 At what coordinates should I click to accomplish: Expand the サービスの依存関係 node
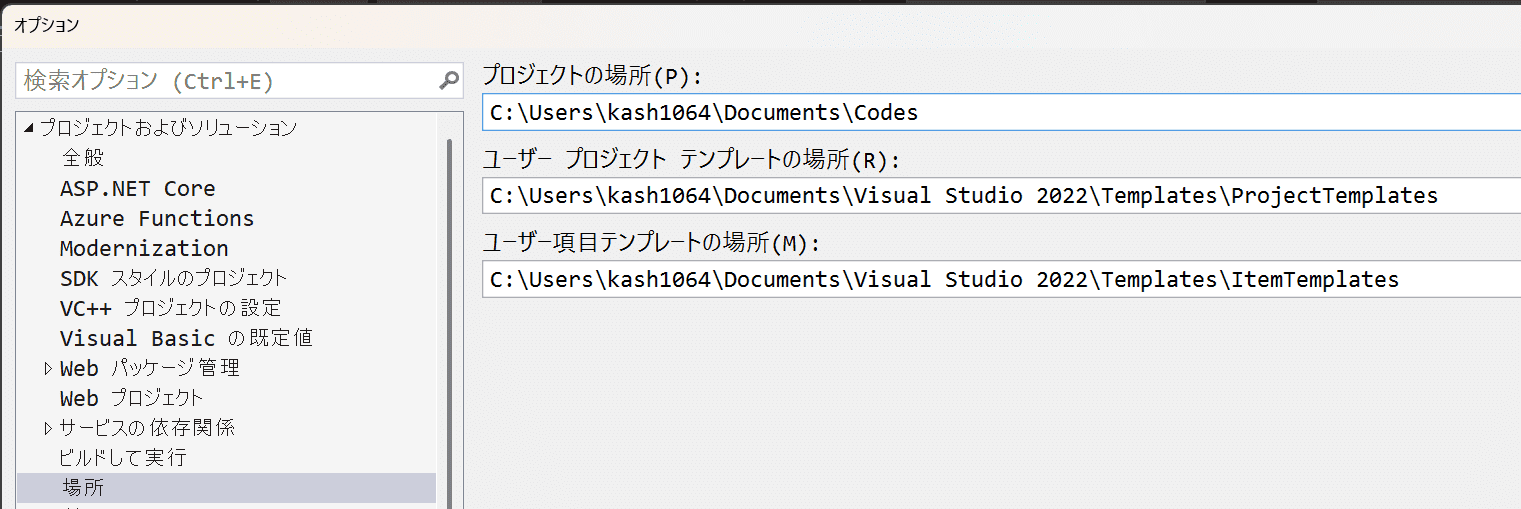48,429
